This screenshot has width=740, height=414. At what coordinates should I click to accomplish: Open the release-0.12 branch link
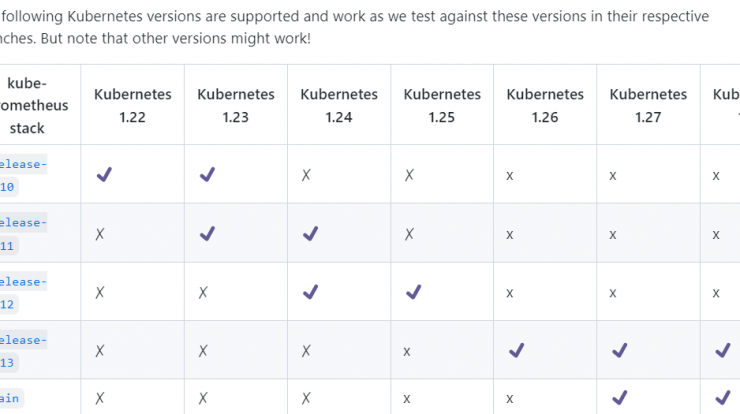(23, 293)
